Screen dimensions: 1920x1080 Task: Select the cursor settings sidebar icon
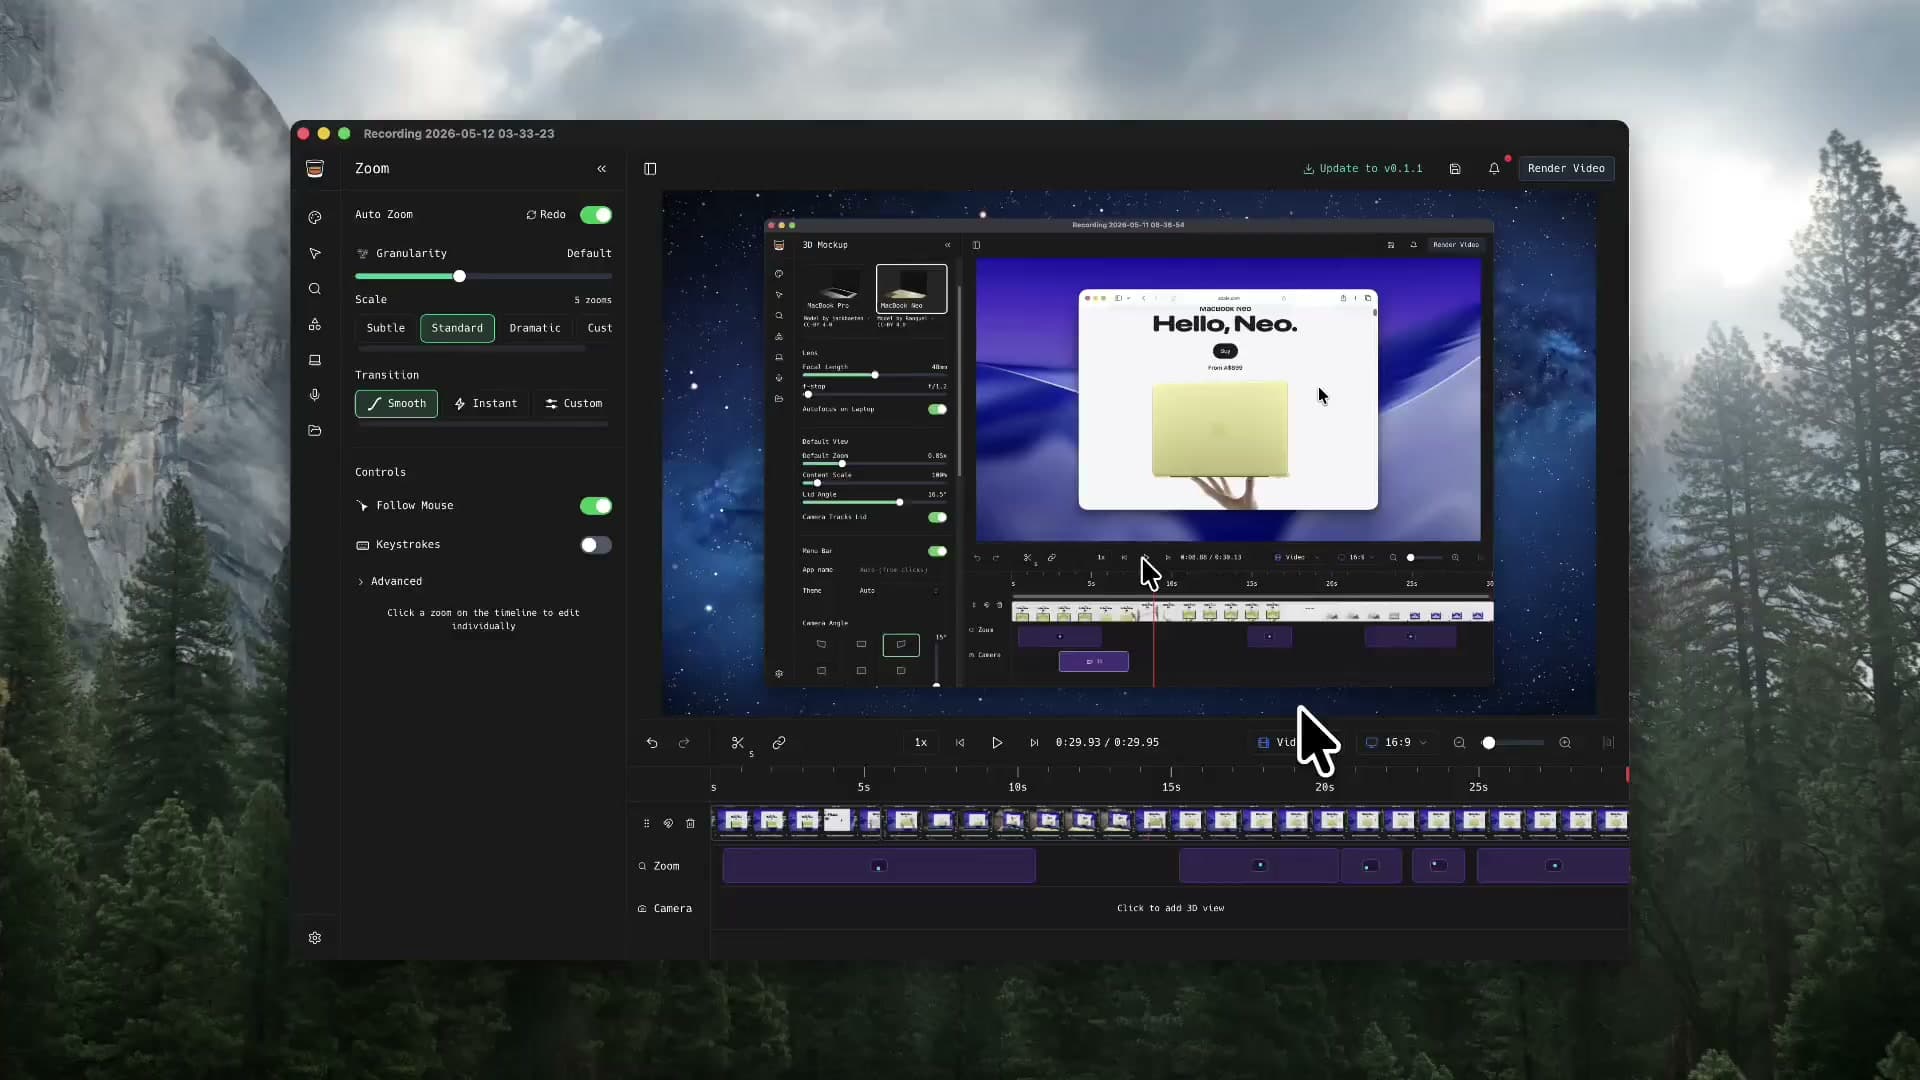coord(315,254)
